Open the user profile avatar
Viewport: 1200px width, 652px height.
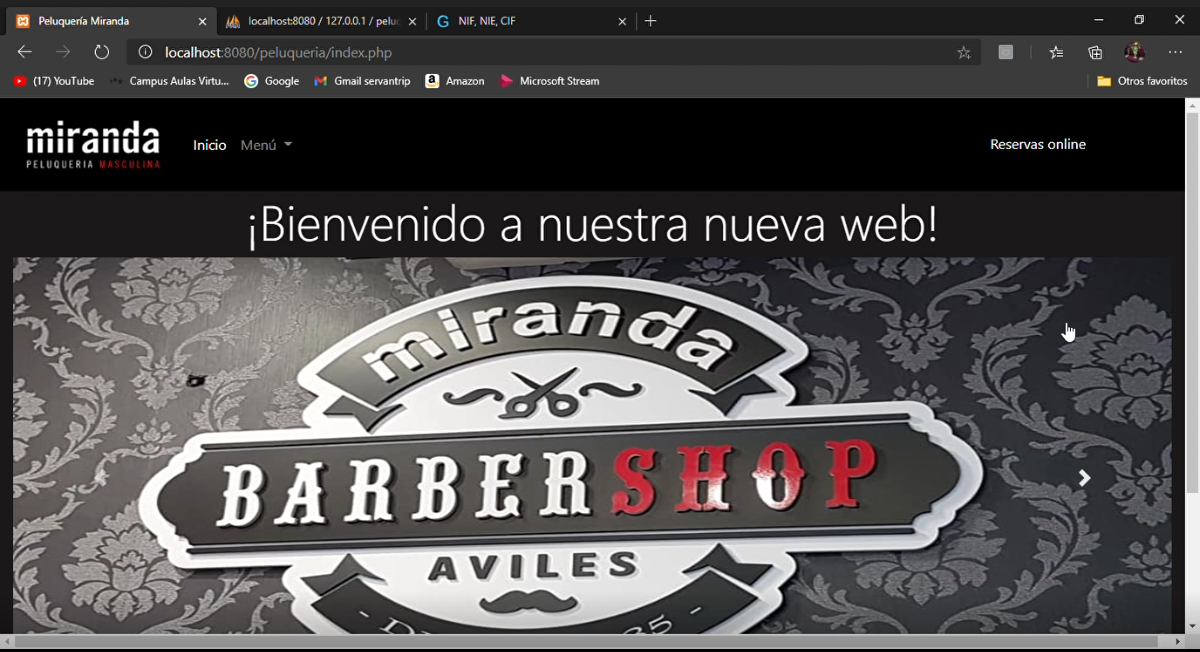pos(1134,52)
